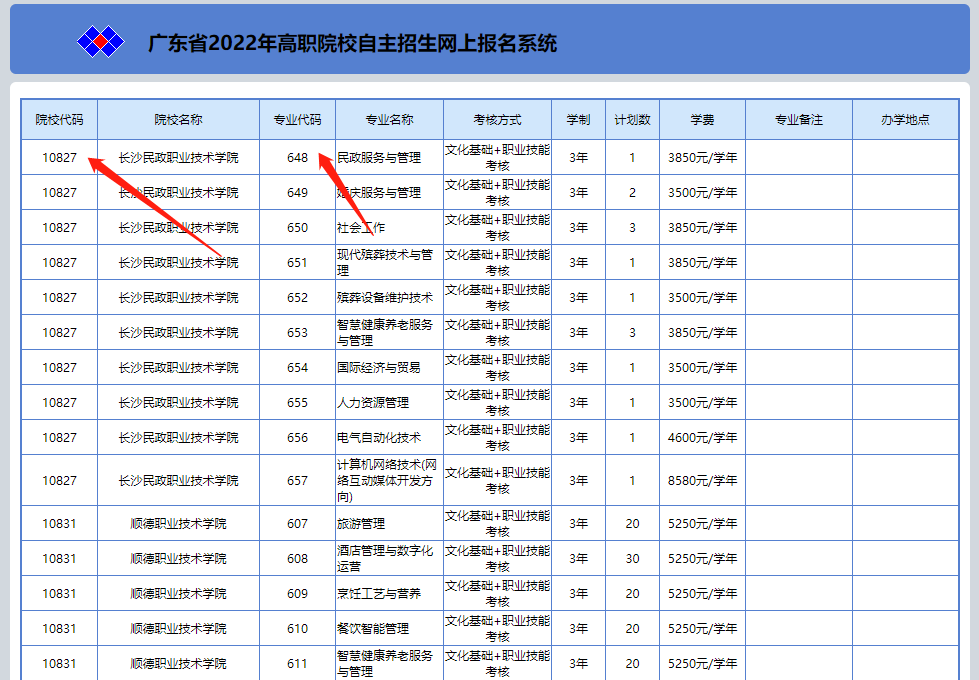Click the 旅游管理 major name
Image resolution: width=979 pixels, height=680 pixels.
pos(361,523)
